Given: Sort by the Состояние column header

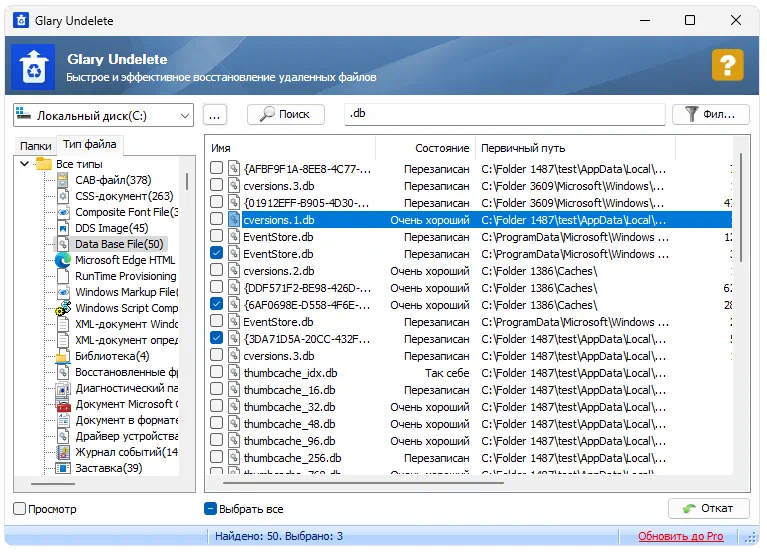Looking at the screenshot, I should [425, 148].
